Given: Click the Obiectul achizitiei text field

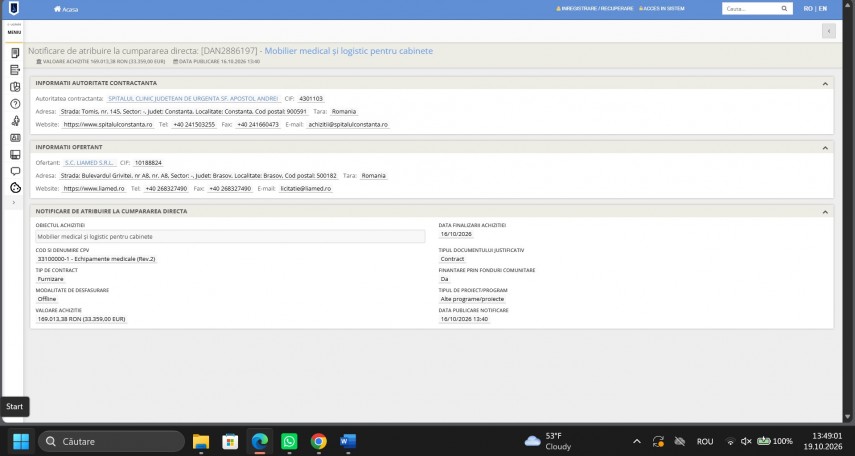Looking at the screenshot, I should [230, 237].
